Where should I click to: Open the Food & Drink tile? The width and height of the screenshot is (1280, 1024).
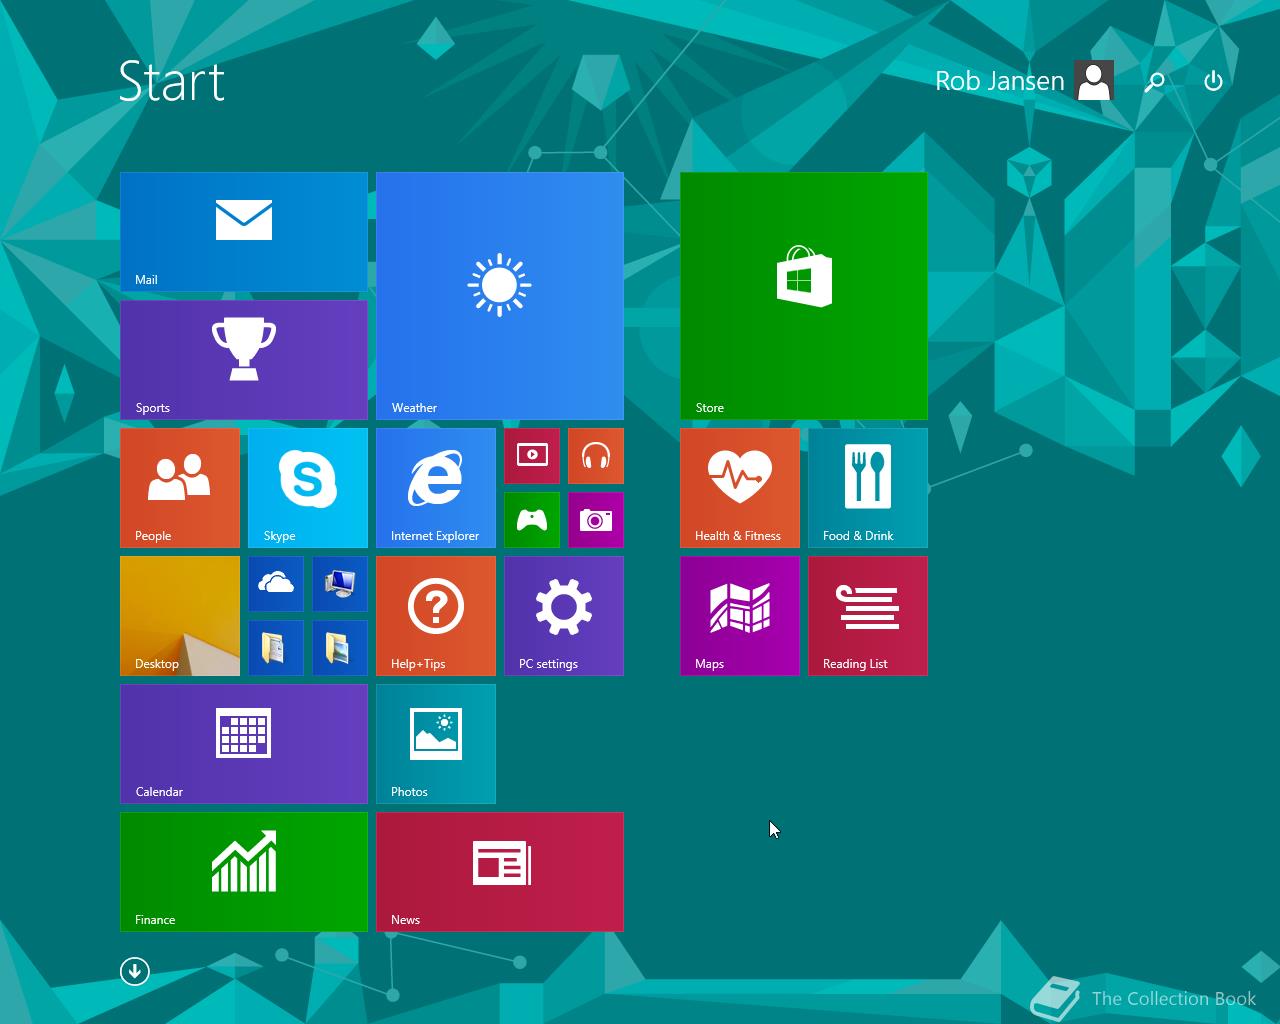(x=868, y=488)
